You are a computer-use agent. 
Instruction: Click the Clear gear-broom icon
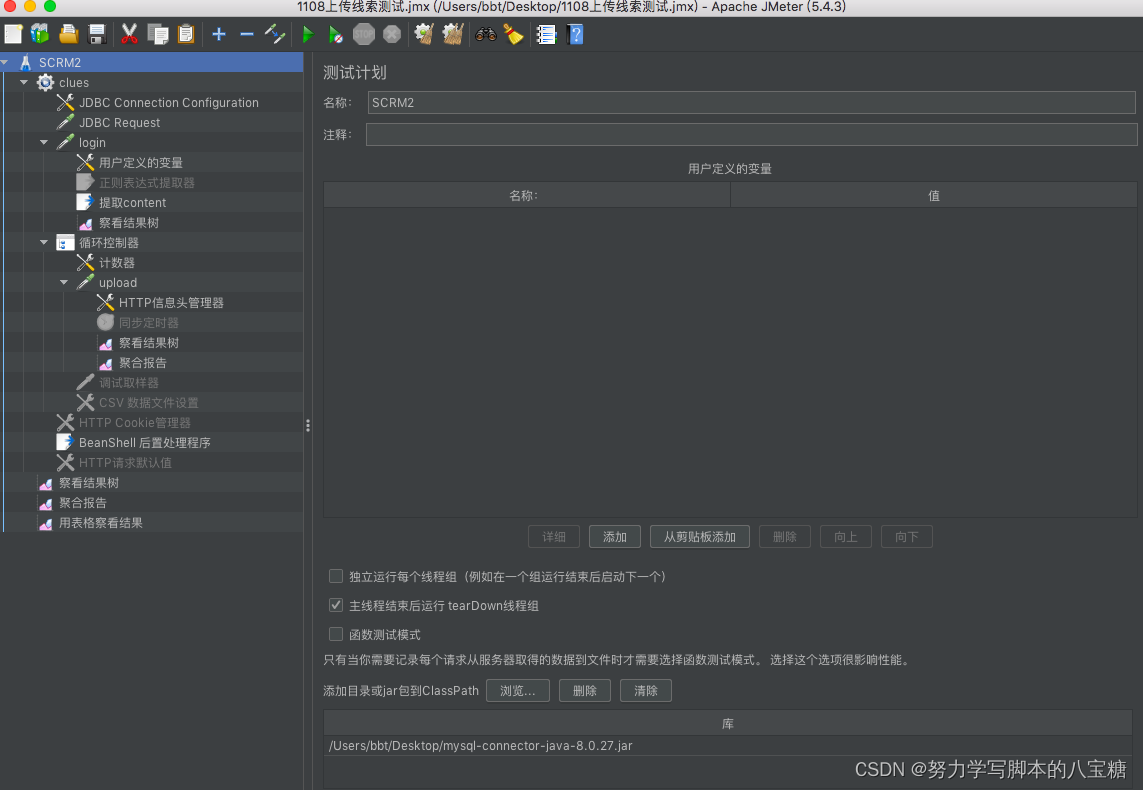tap(424, 34)
